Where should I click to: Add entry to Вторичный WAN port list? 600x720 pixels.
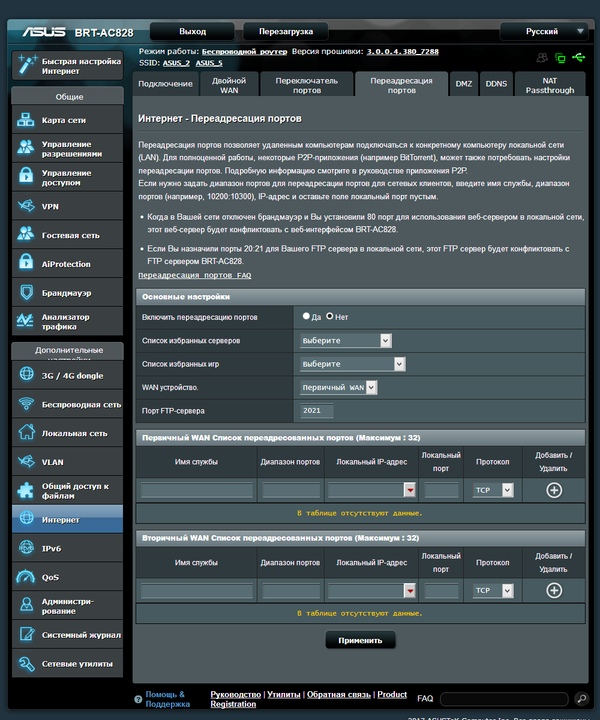click(x=554, y=591)
